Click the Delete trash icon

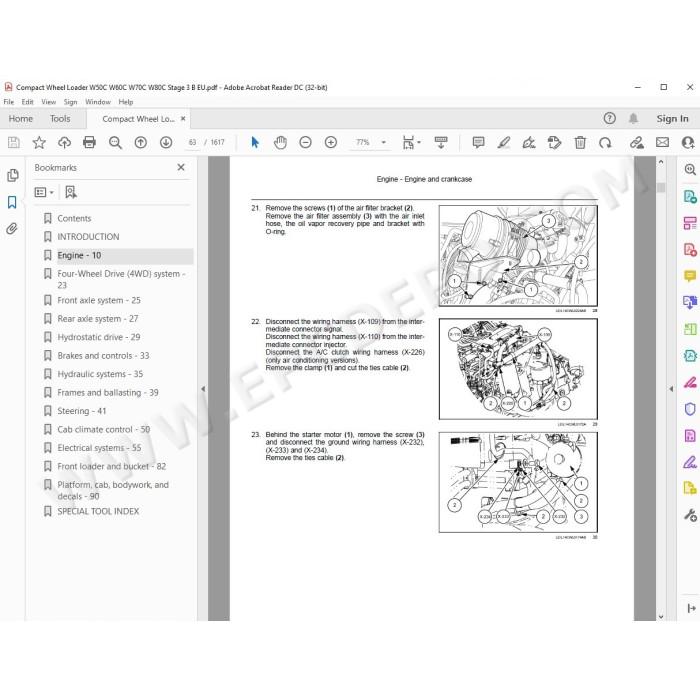[x=580, y=142]
